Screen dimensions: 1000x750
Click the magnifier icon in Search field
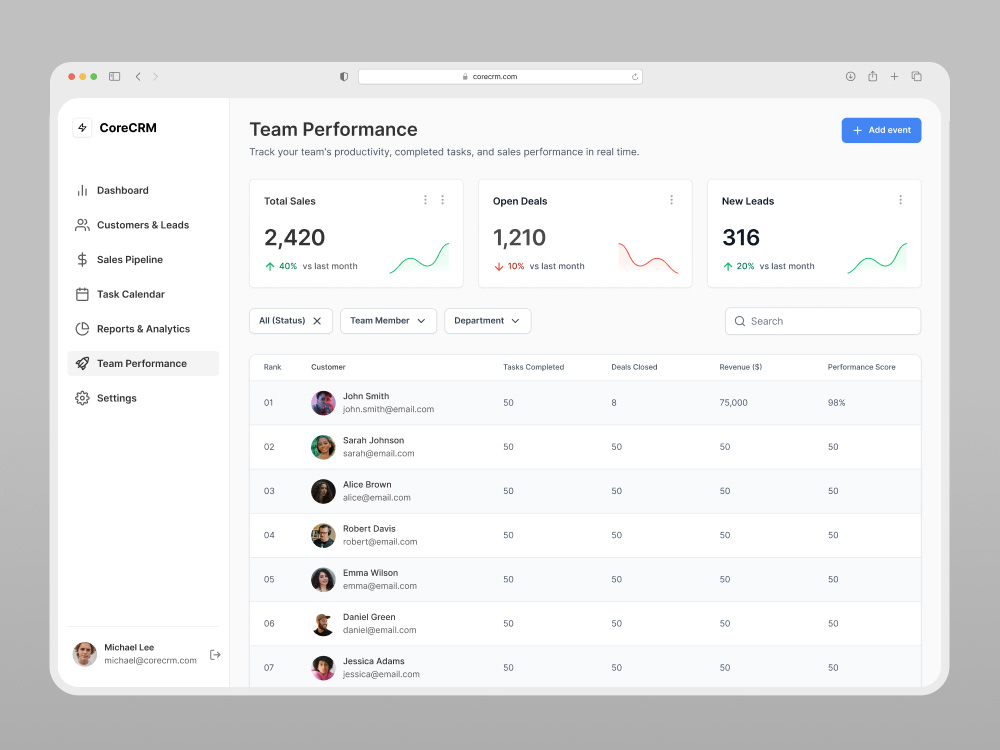740,321
